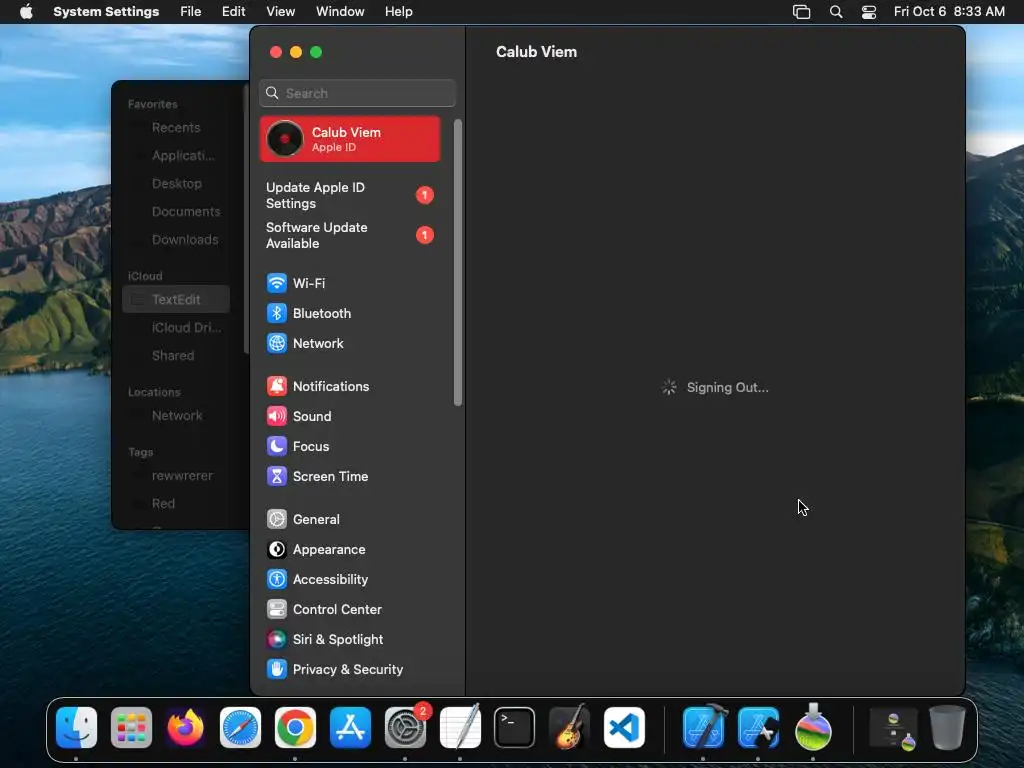The image size is (1024, 768).
Task: Open the Apple menu
Action: point(26,12)
